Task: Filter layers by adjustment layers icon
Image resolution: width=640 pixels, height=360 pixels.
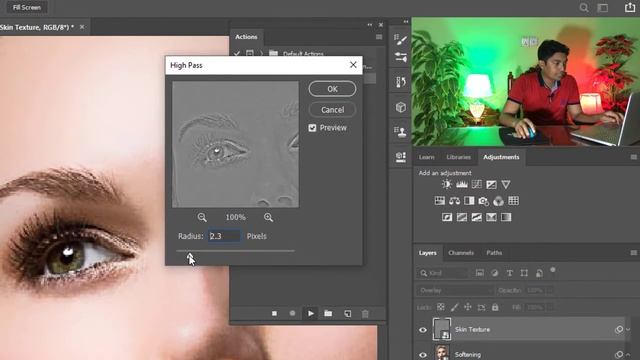Action: click(x=495, y=273)
